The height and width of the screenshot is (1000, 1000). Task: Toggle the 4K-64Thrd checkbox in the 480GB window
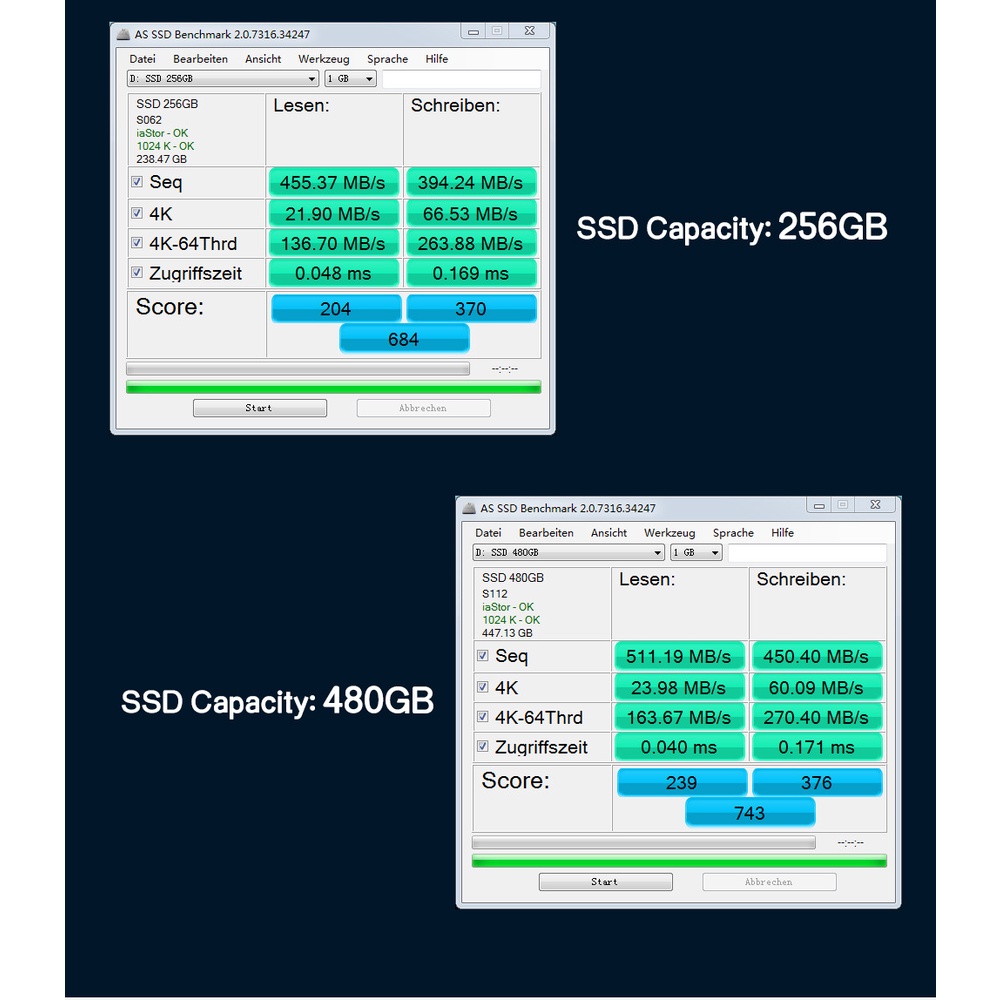pos(483,717)
